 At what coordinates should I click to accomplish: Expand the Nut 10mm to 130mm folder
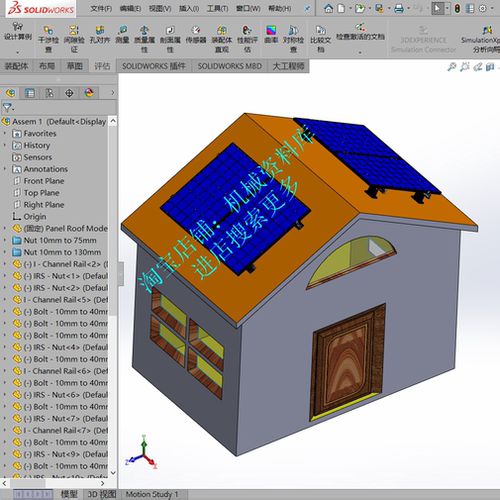click(x=5, y=252)
